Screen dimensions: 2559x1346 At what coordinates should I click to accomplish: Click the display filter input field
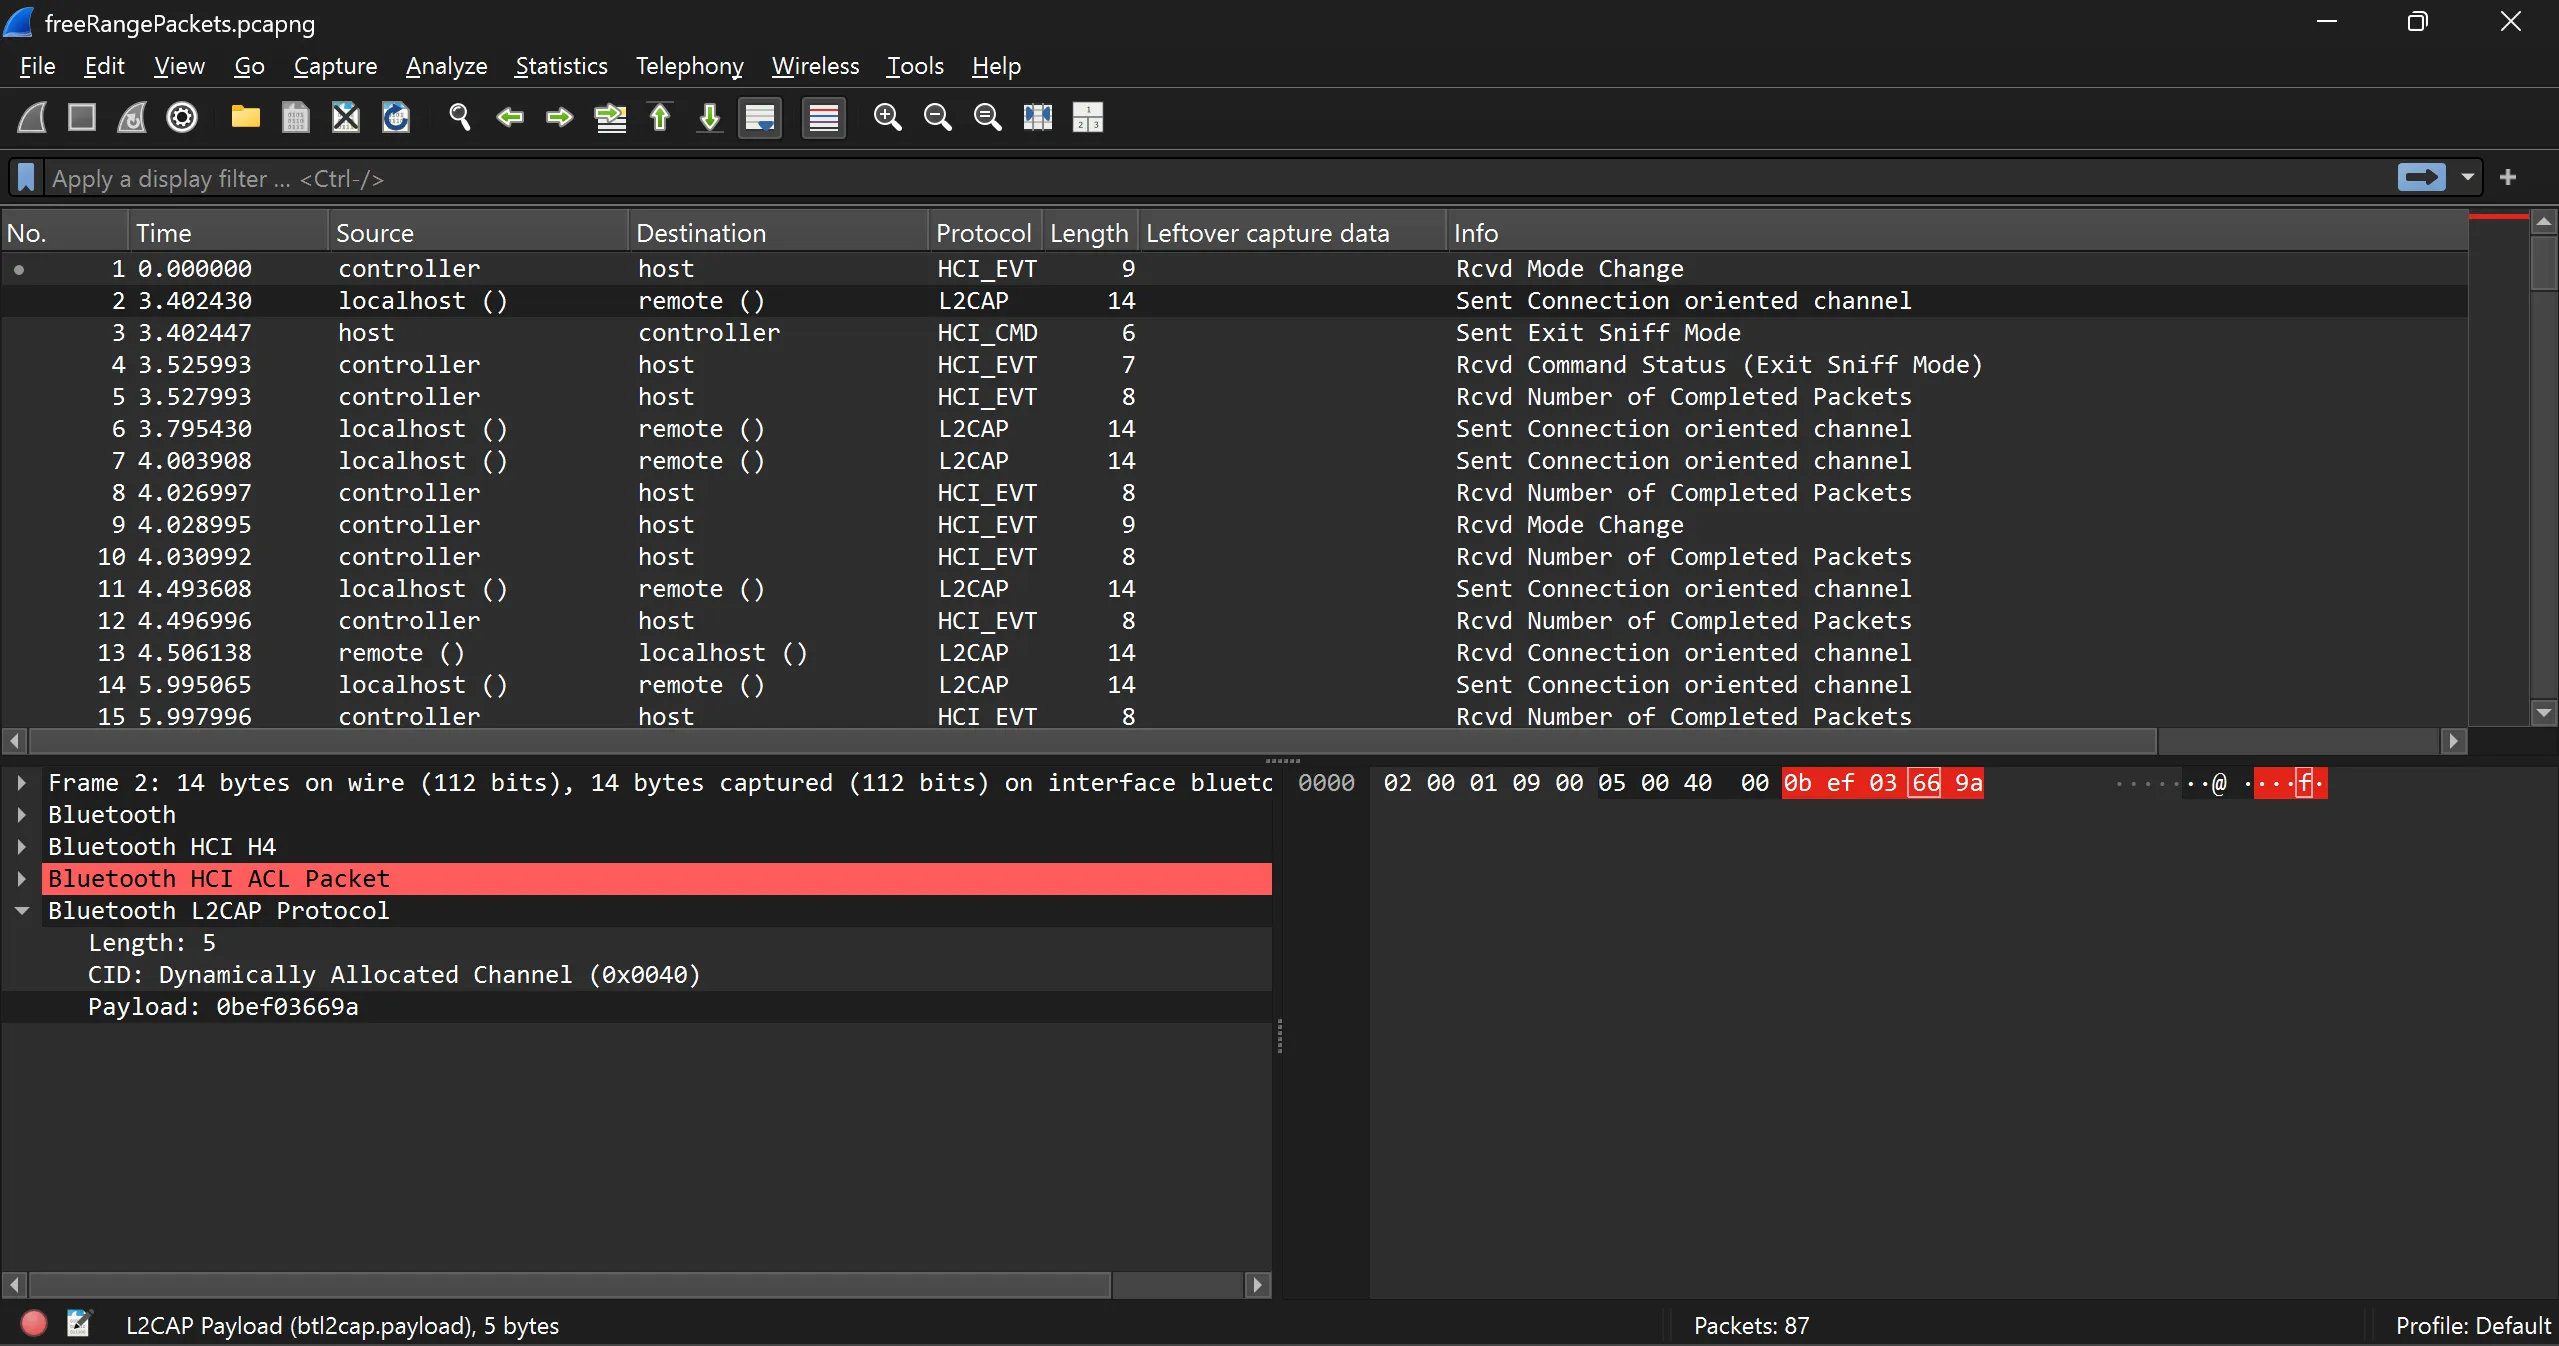click(x=1200, y=178)
